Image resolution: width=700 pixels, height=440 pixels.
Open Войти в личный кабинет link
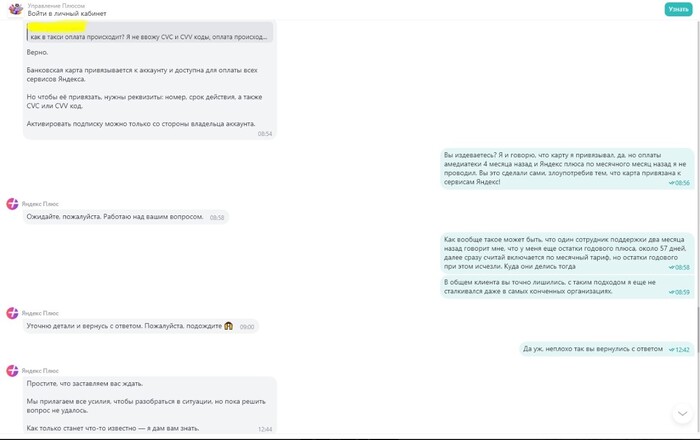click(x=67, y=13)
